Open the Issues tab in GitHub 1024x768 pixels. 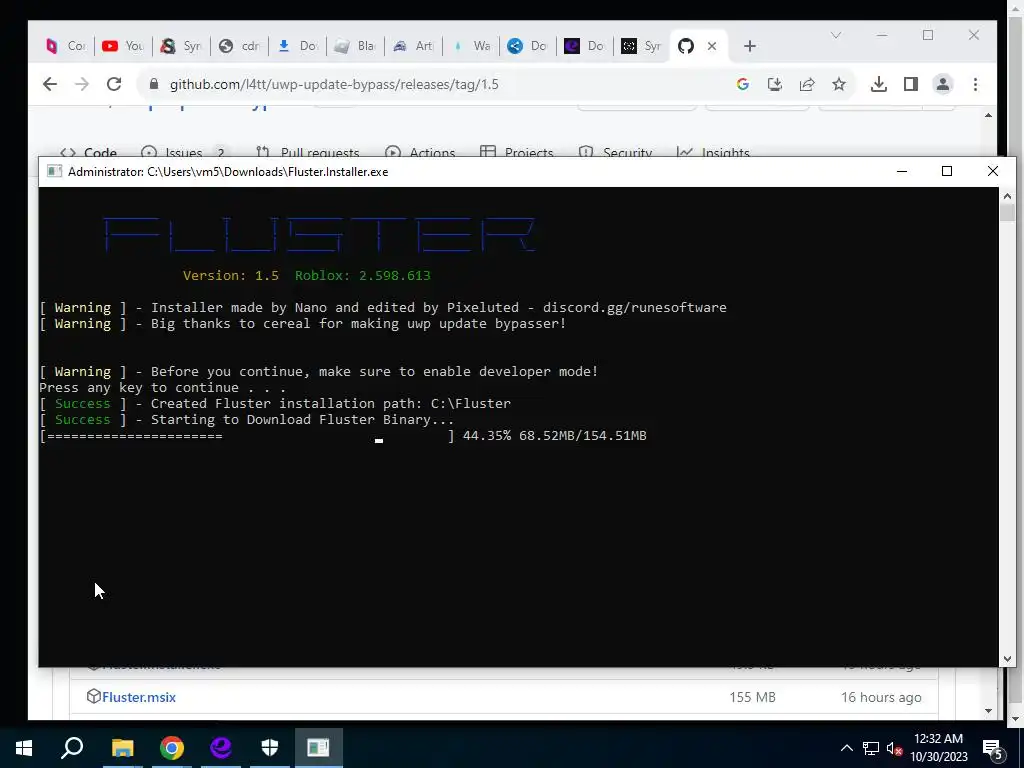click(183, 152)
